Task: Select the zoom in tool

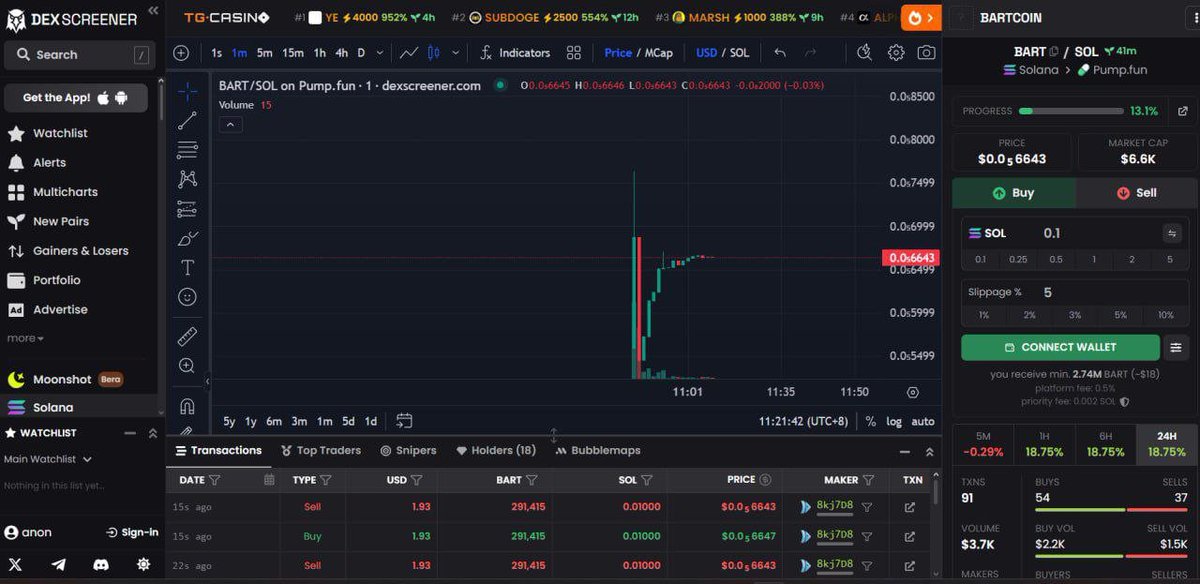Action: [187, 366]
